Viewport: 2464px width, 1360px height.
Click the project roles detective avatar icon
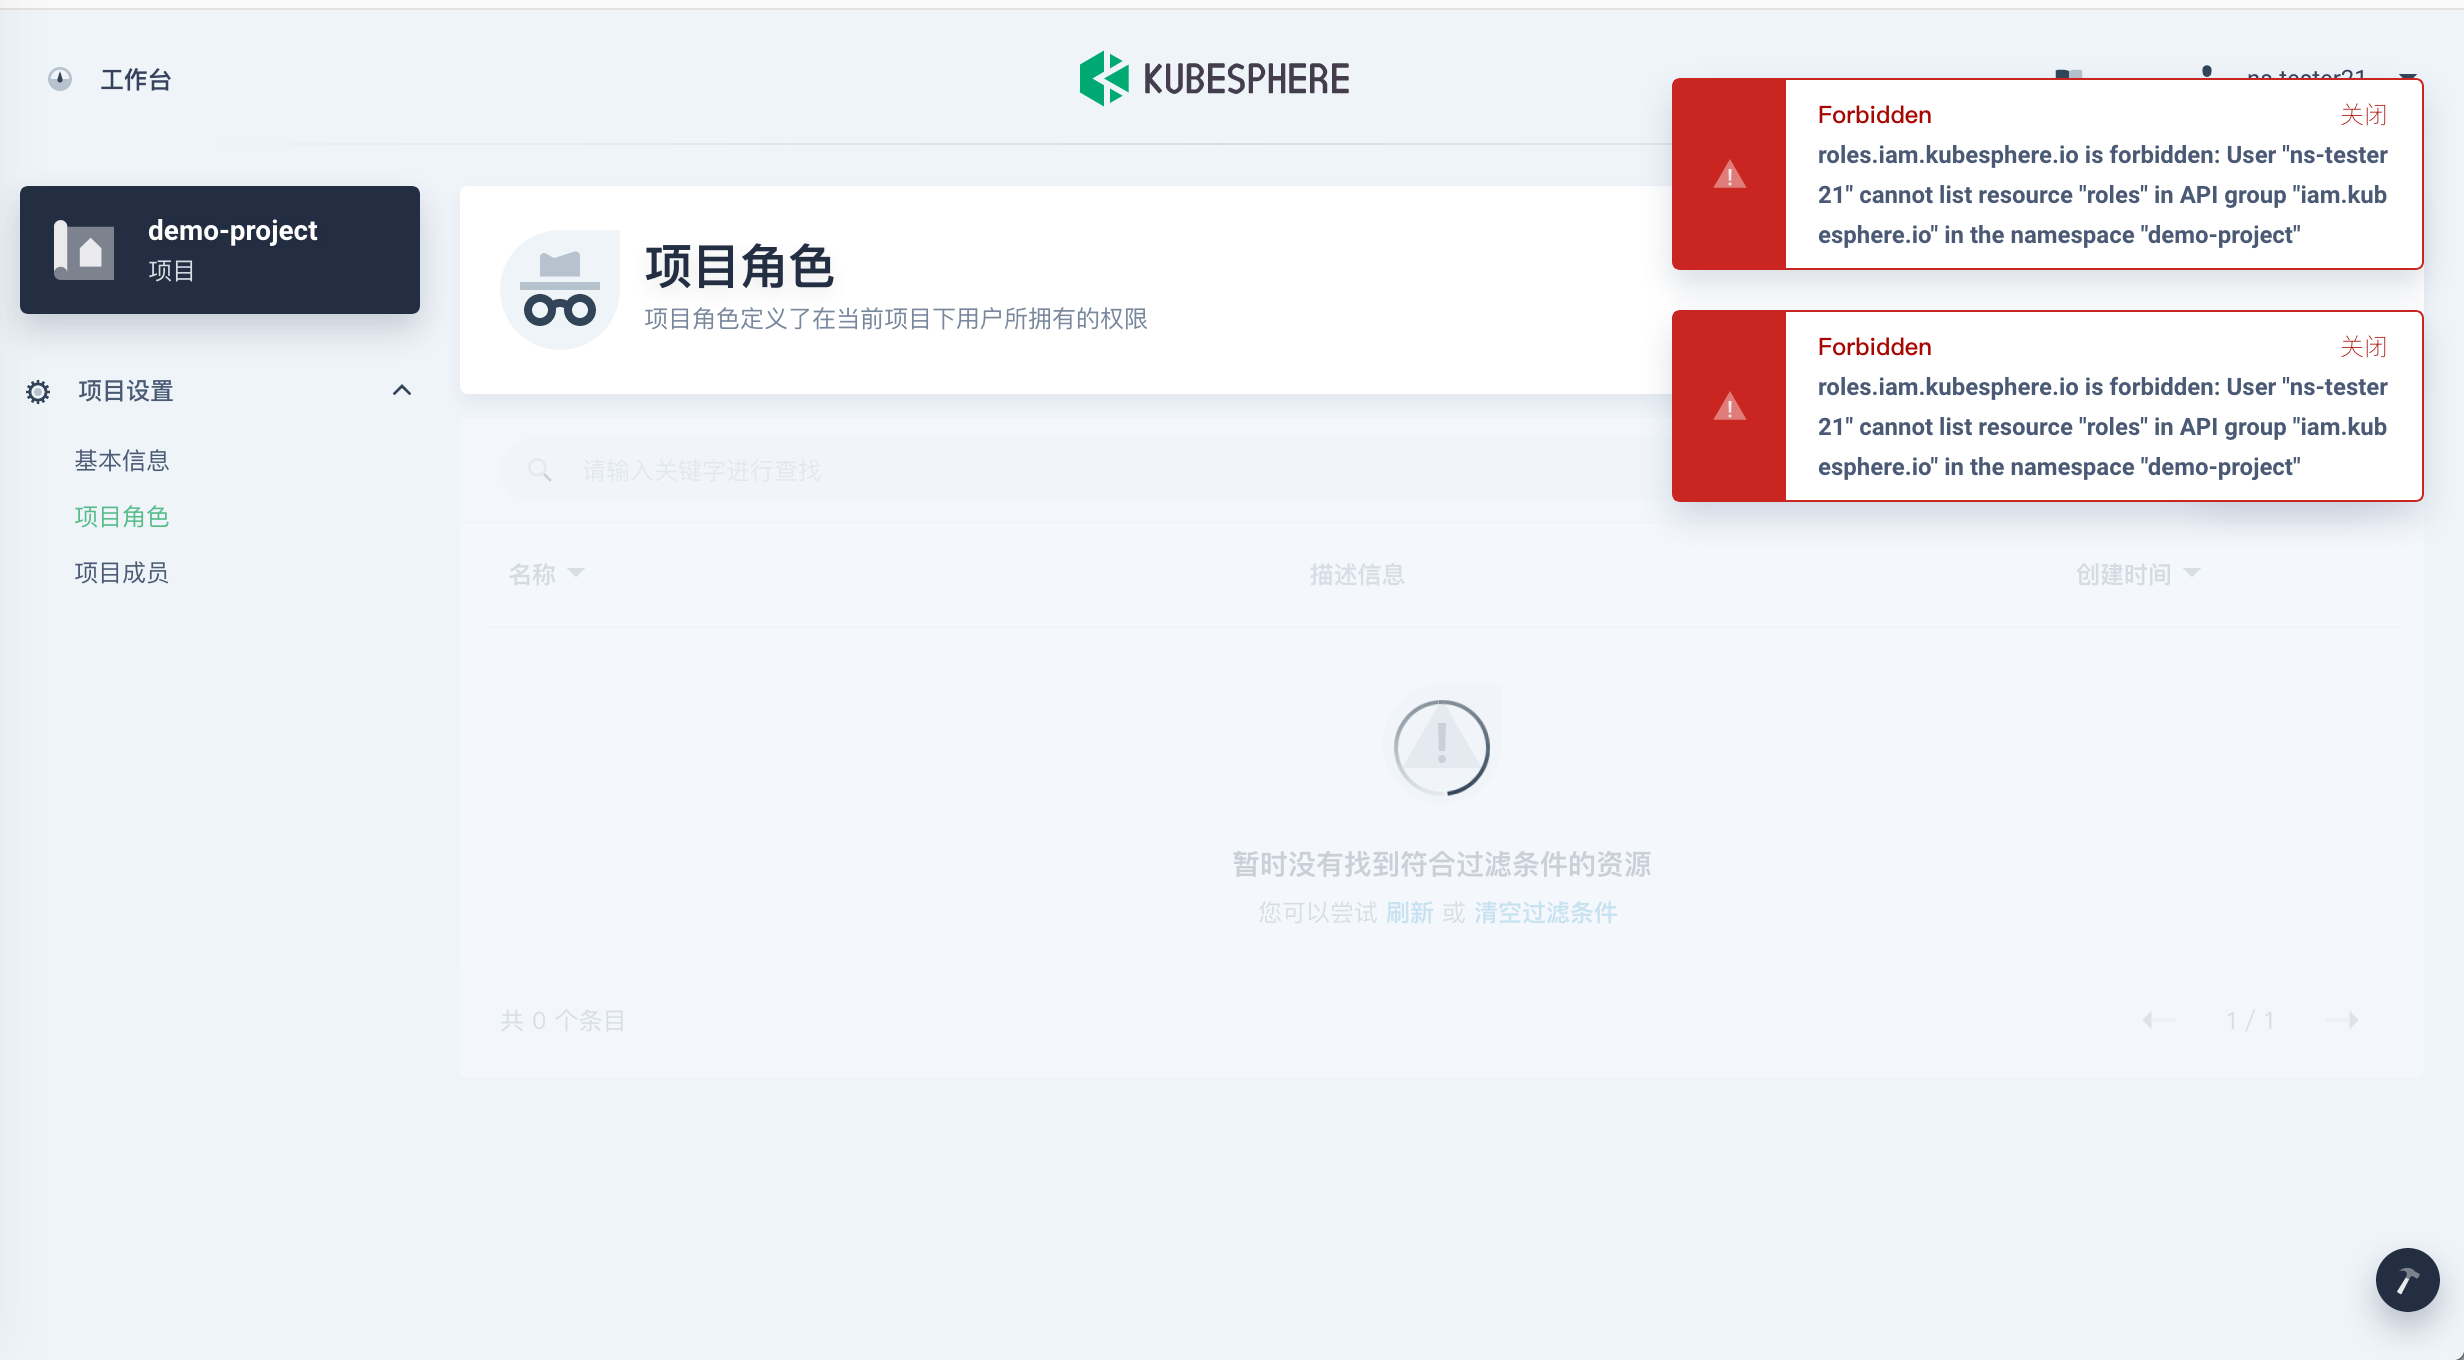pos(560,288)
